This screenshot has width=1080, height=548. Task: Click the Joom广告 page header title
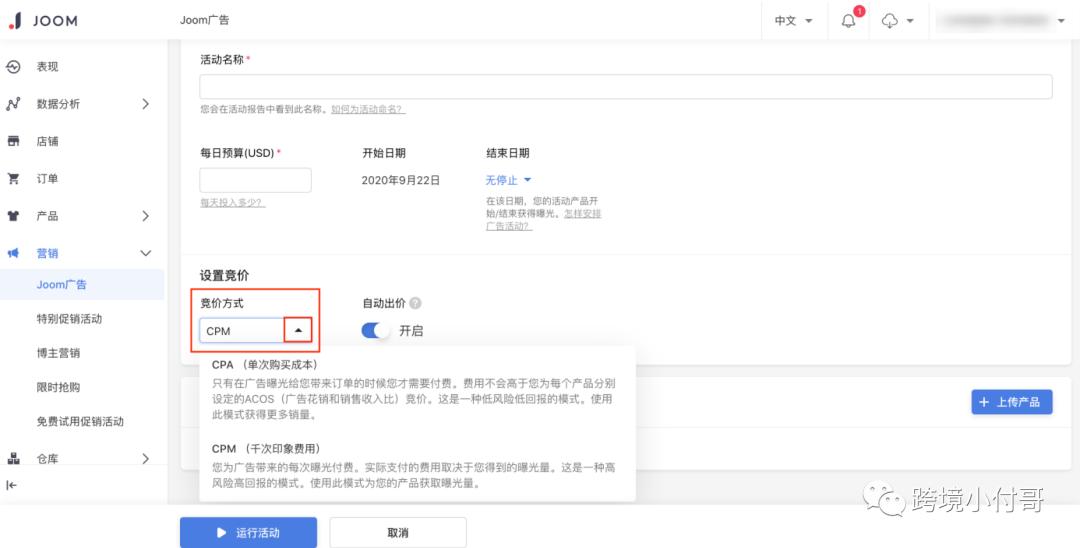click(x=205, y=21)
